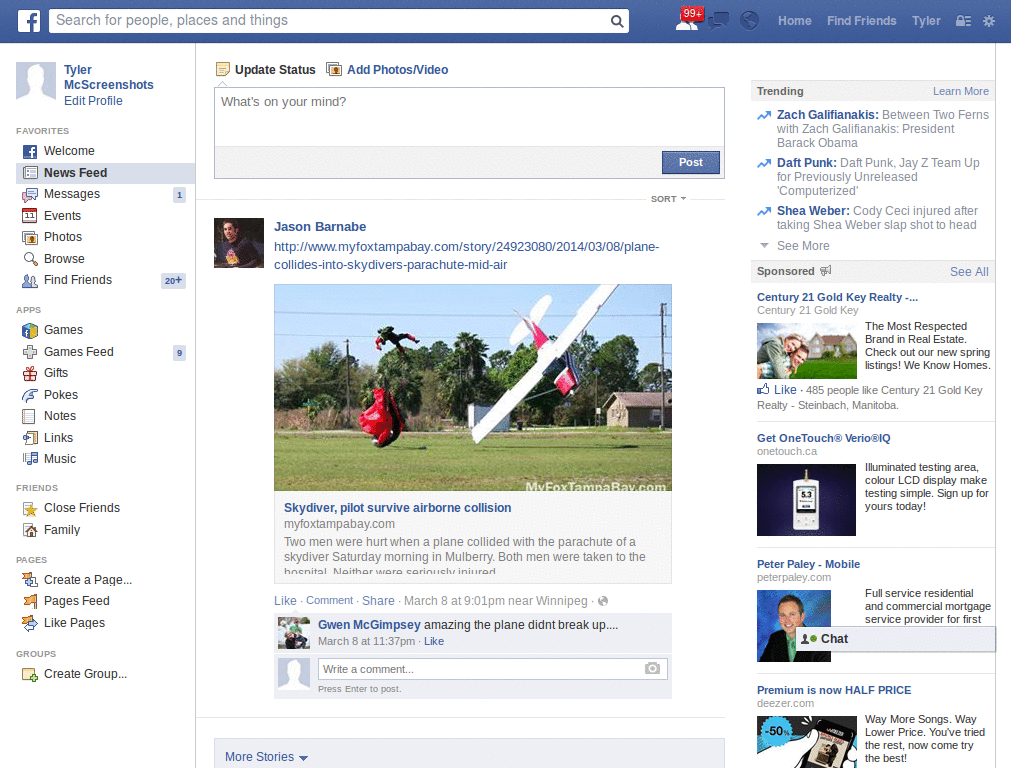This screenshot has height=768, width=1024.
Task: Open the skydiver plane collision image
Action: click(473, 387)
